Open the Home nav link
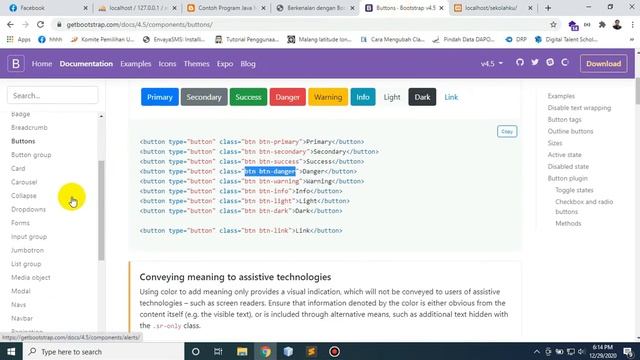 tap(42, 64)
